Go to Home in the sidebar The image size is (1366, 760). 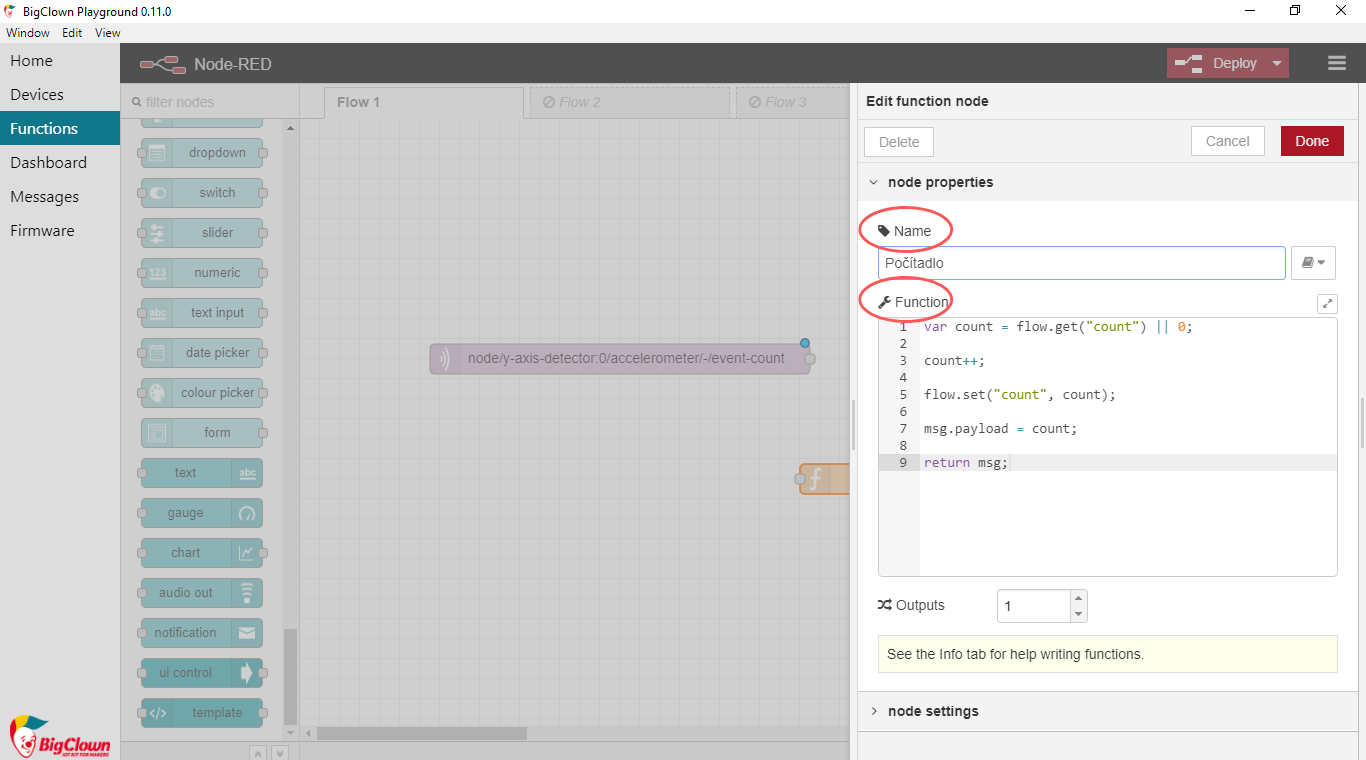pos(60,61)
